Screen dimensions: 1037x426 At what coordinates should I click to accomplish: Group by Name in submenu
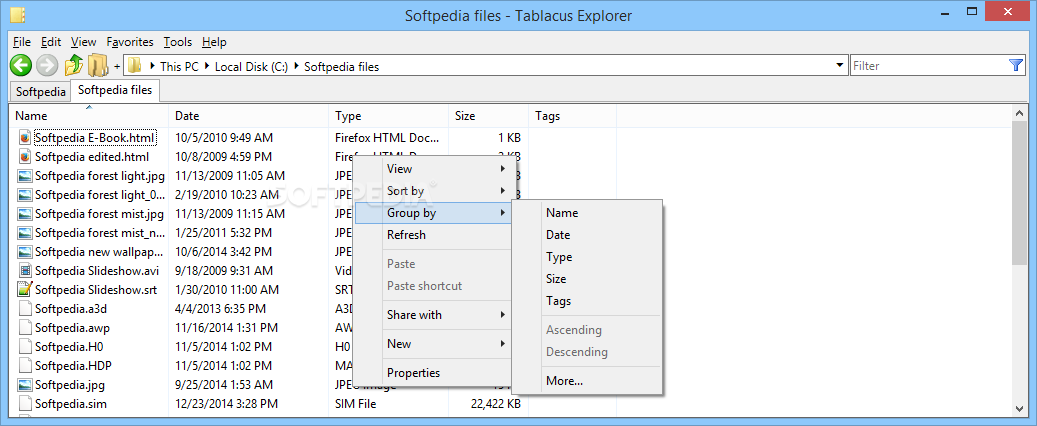click(562, 213)
